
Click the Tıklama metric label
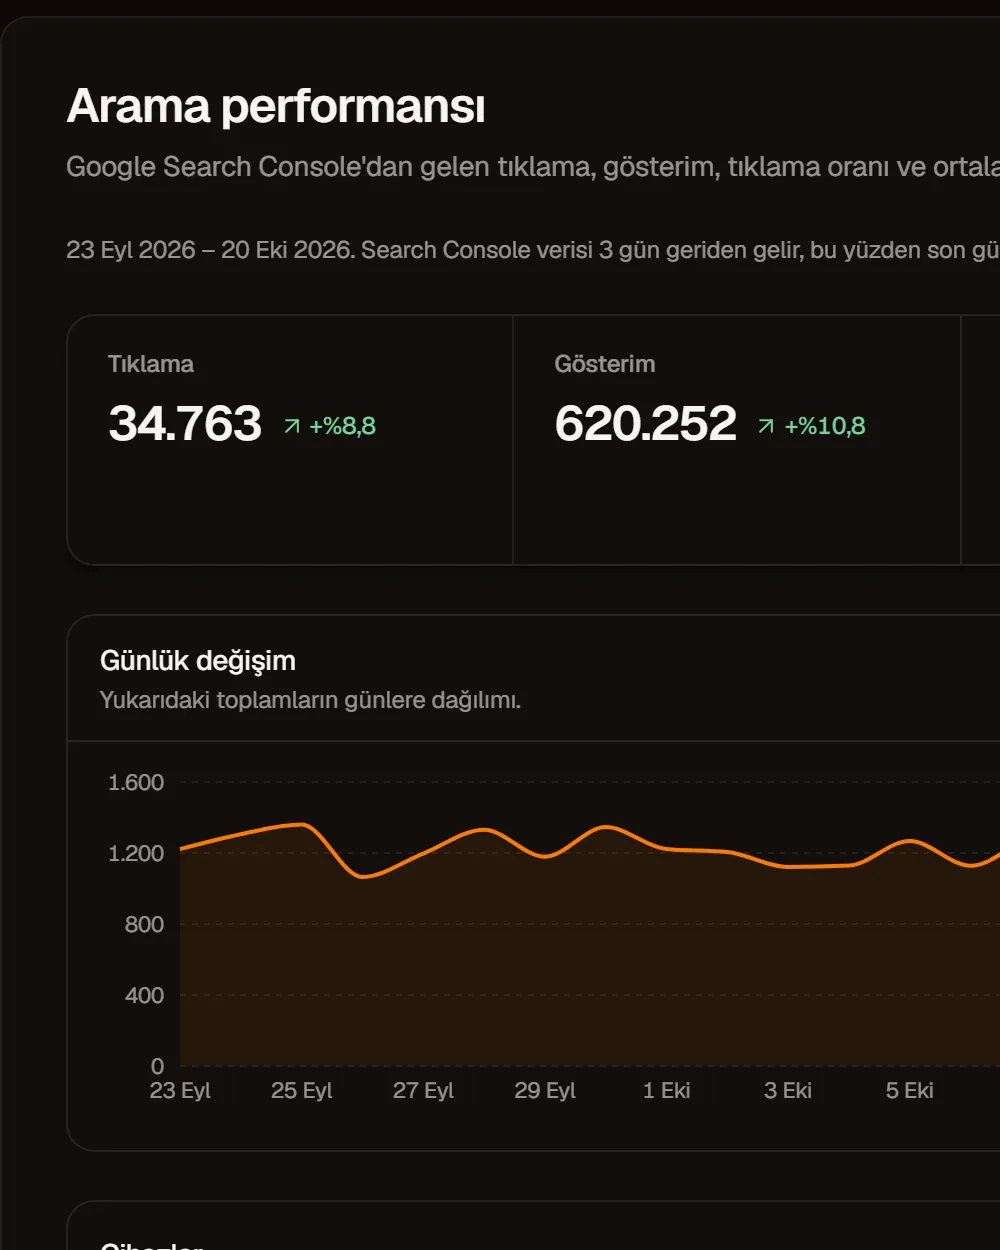pyautogui.click(x=151, y=364)
